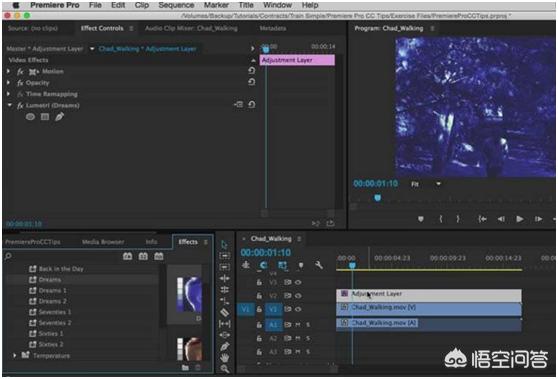This screenshot has height=379, width=558.
Task: Switch to the Media Browser tab
Action: 103,242
